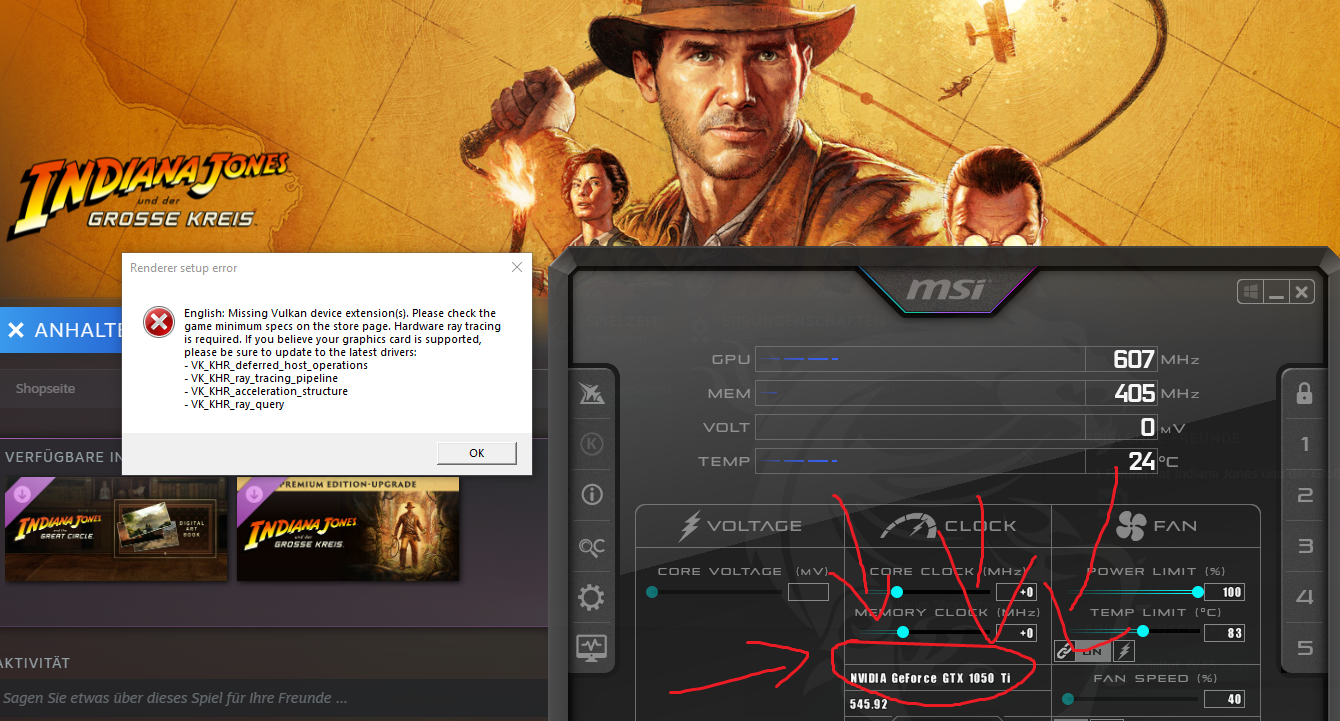Minimize the MSI Afterburner window
This screenshot has width=1340, height=721.
click(x=1276, y=292)
